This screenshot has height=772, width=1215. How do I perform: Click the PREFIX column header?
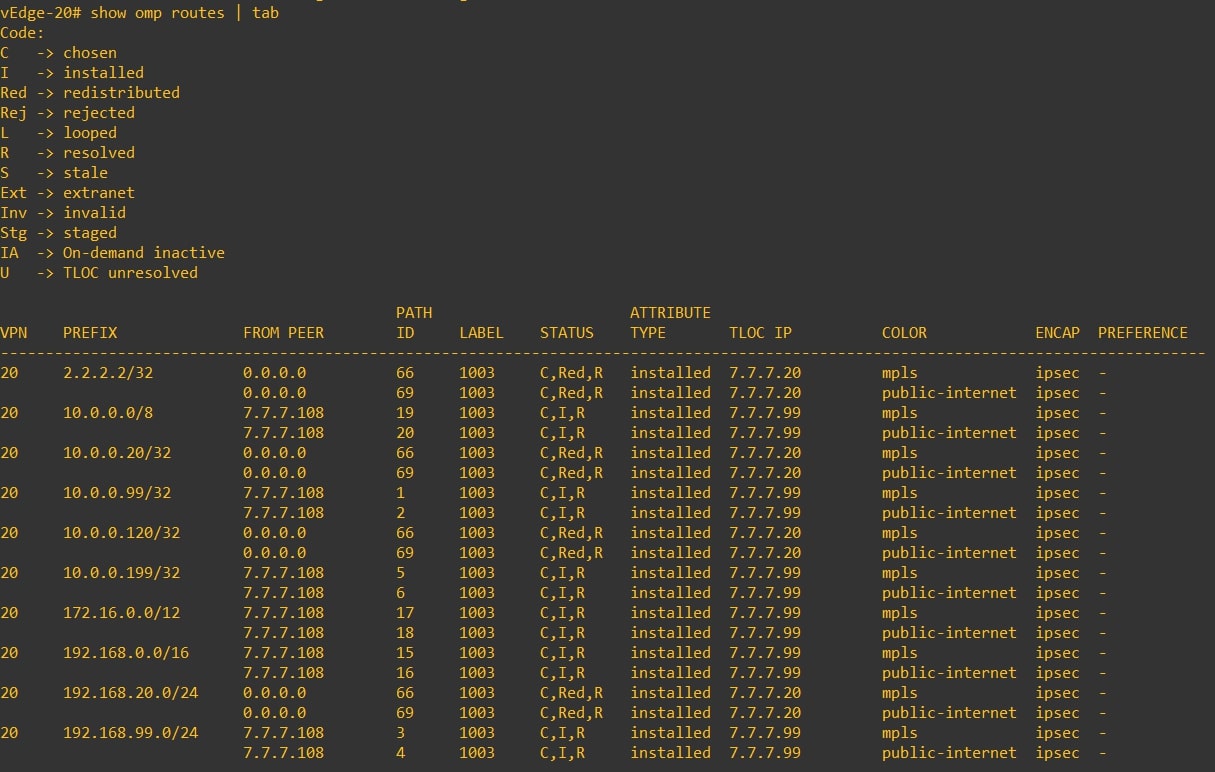click(x=89, y=333)
